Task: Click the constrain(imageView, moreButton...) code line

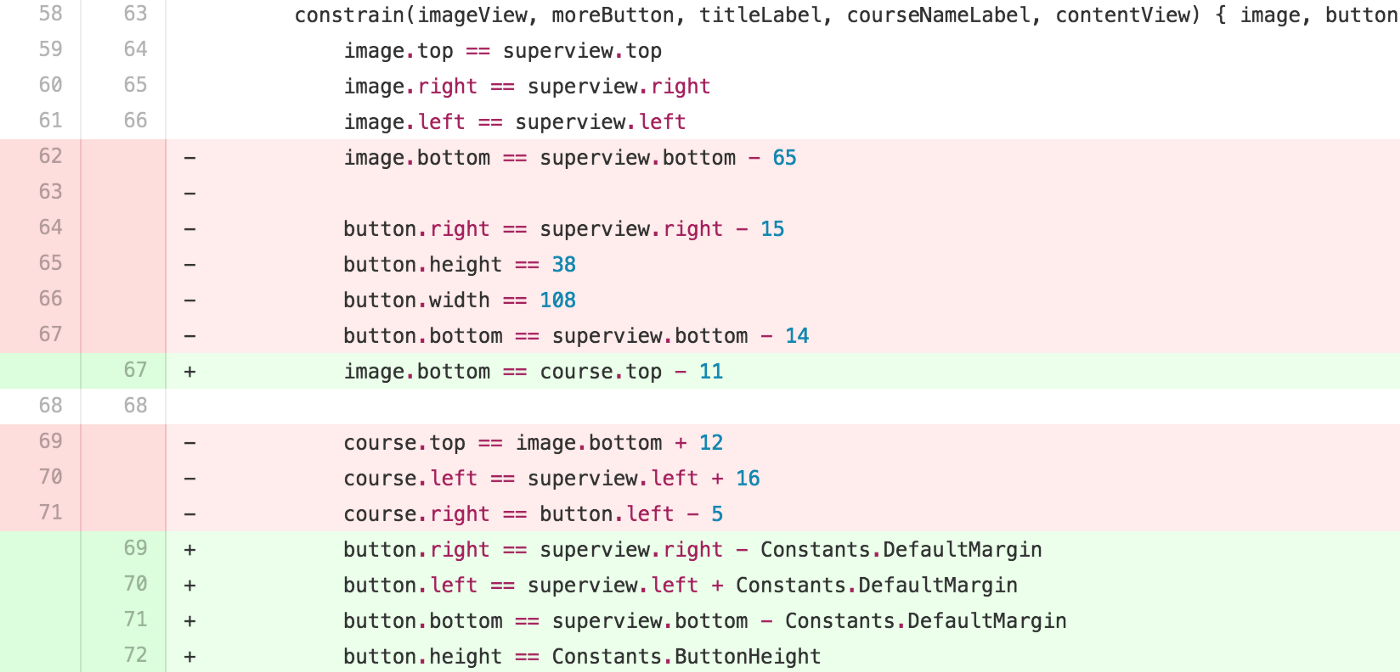Action: (847, 15)
